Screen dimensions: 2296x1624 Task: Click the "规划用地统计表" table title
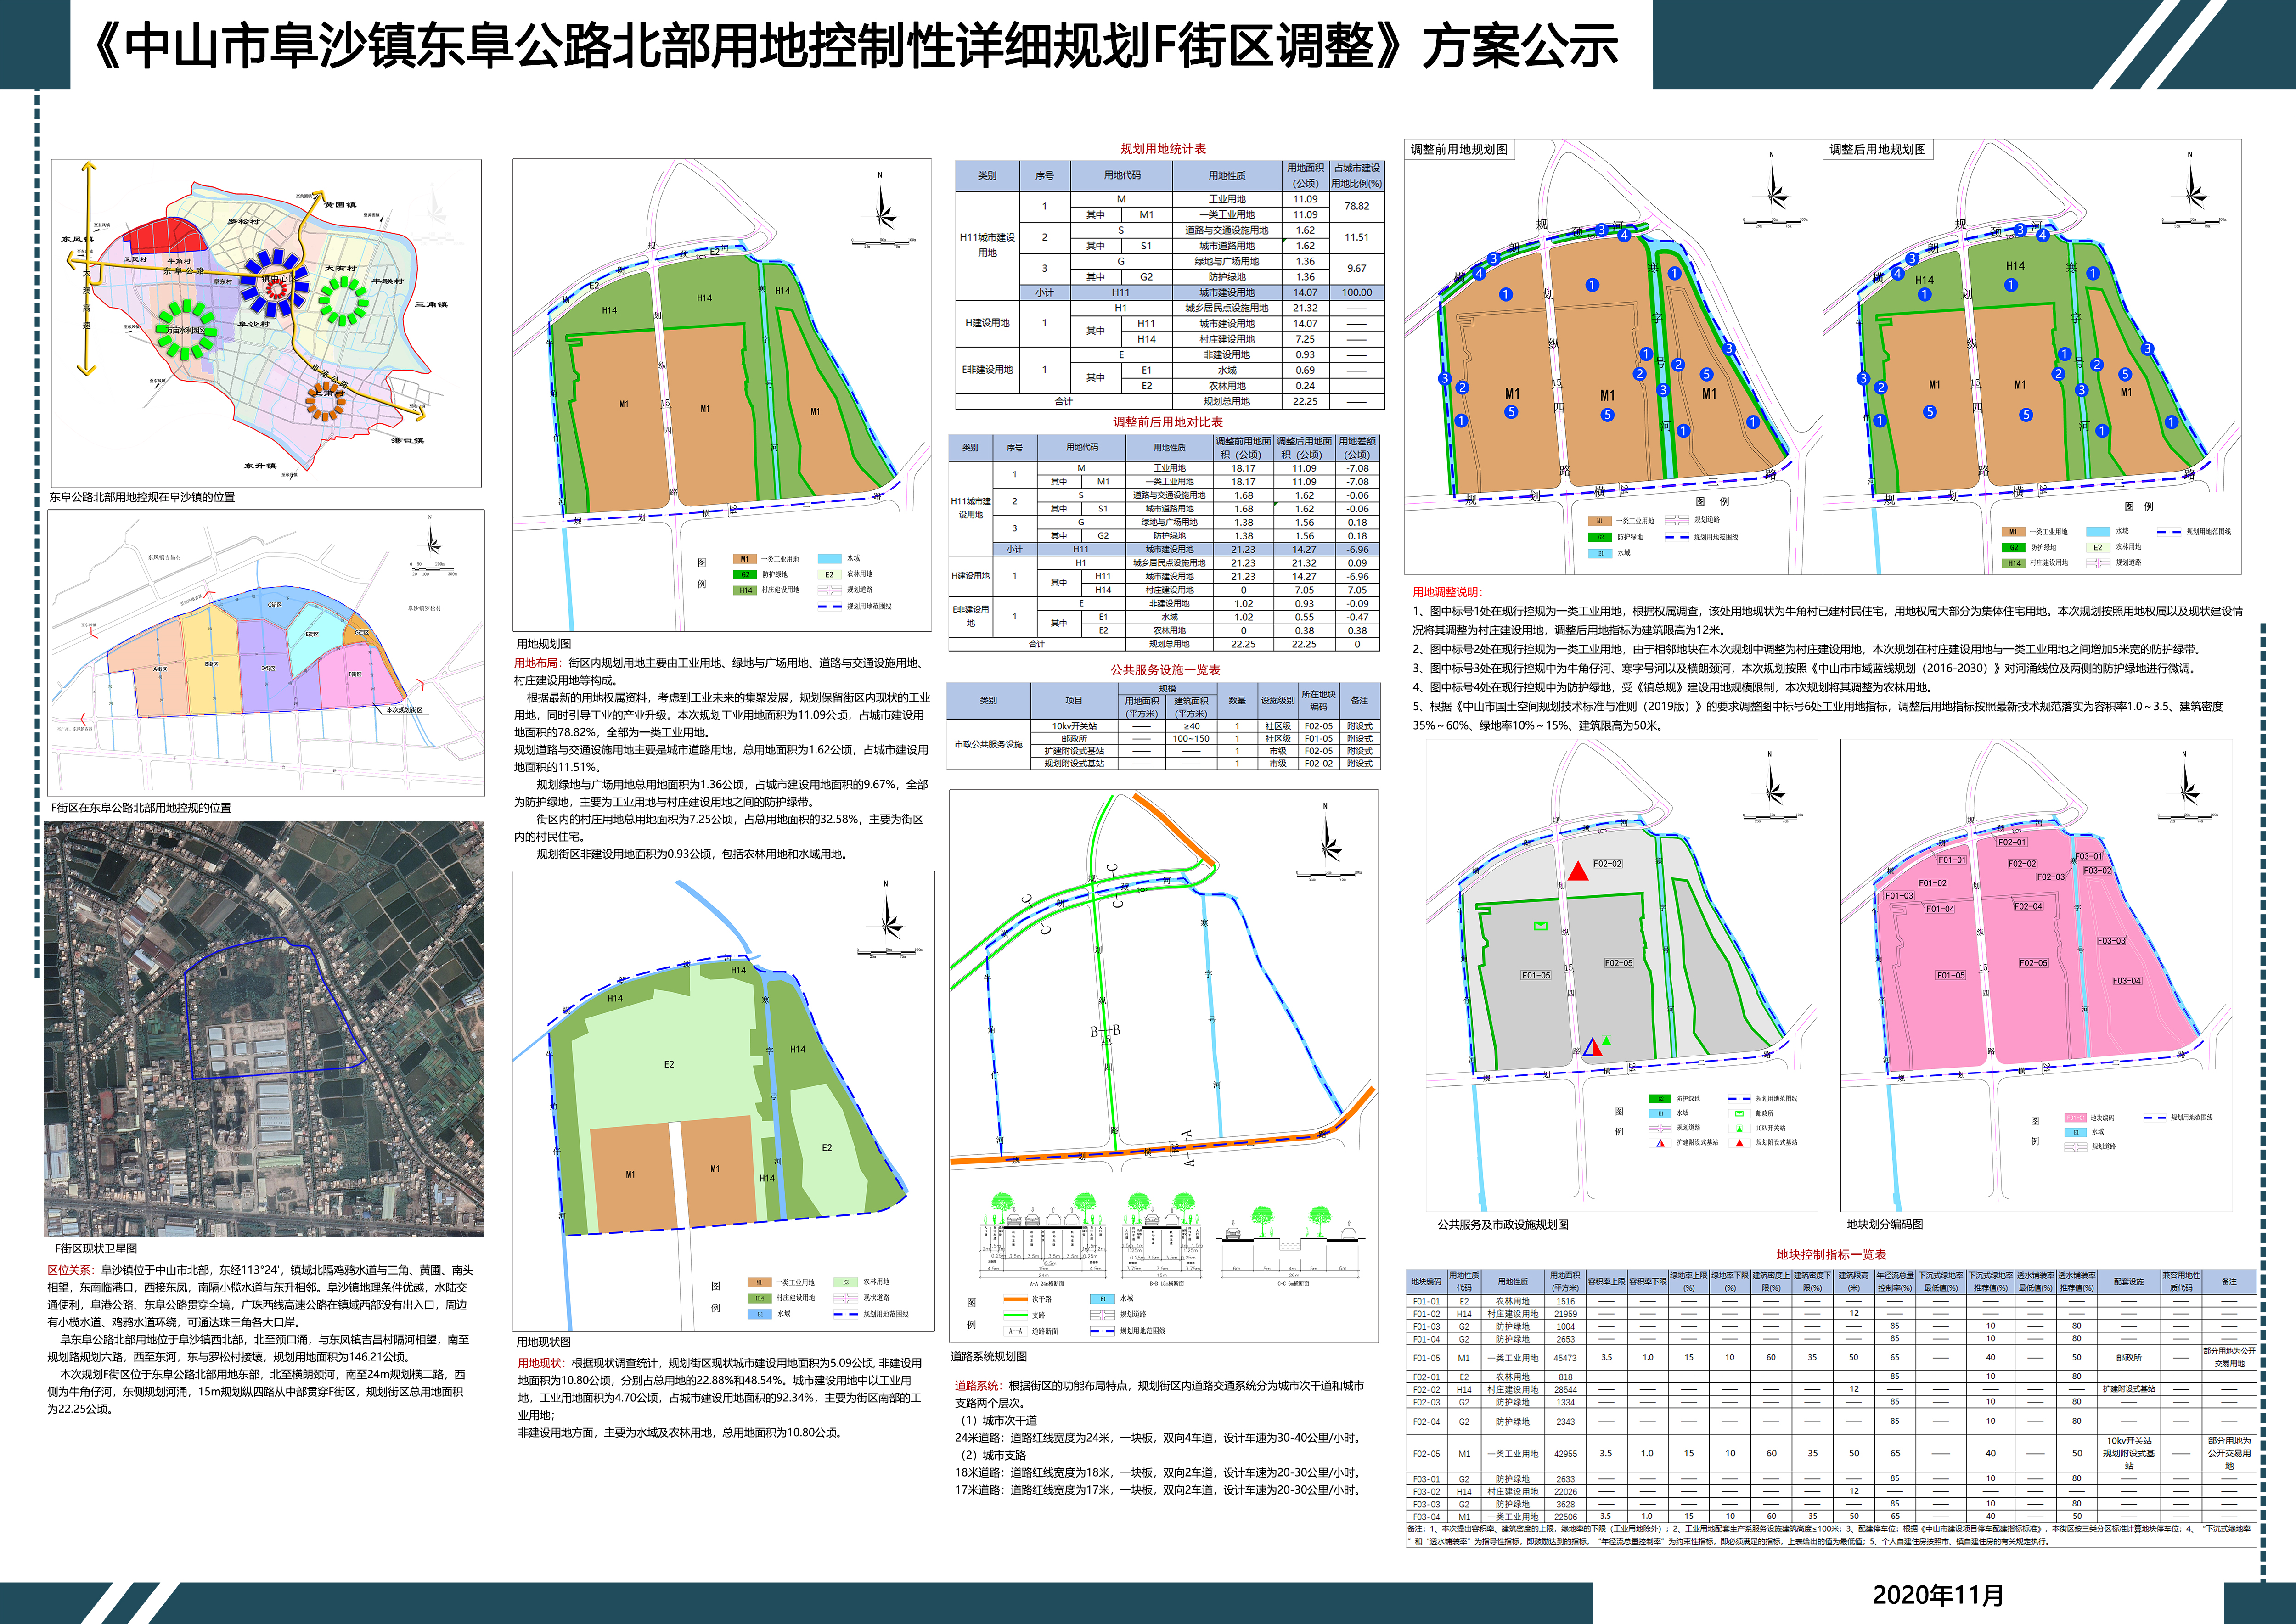[x=1163, y=149]
